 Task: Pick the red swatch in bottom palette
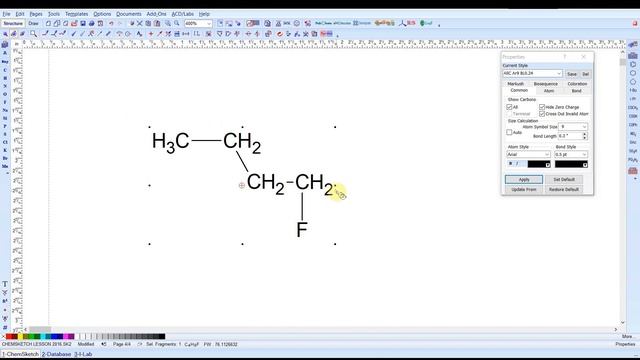[x=9, y=336]
